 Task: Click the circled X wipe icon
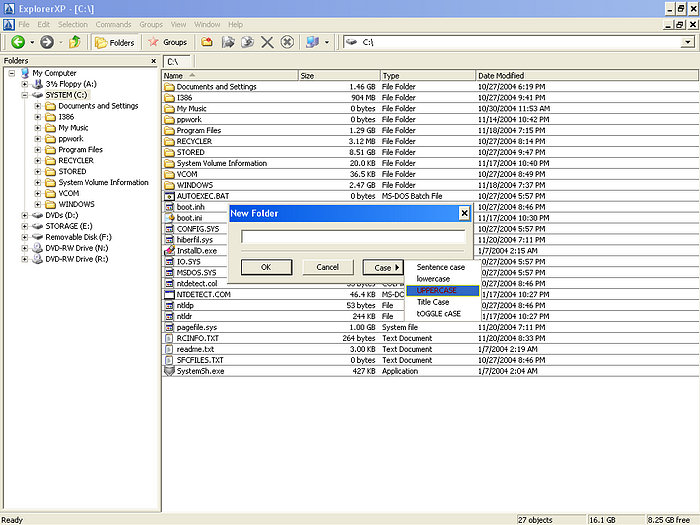point(287,42)
